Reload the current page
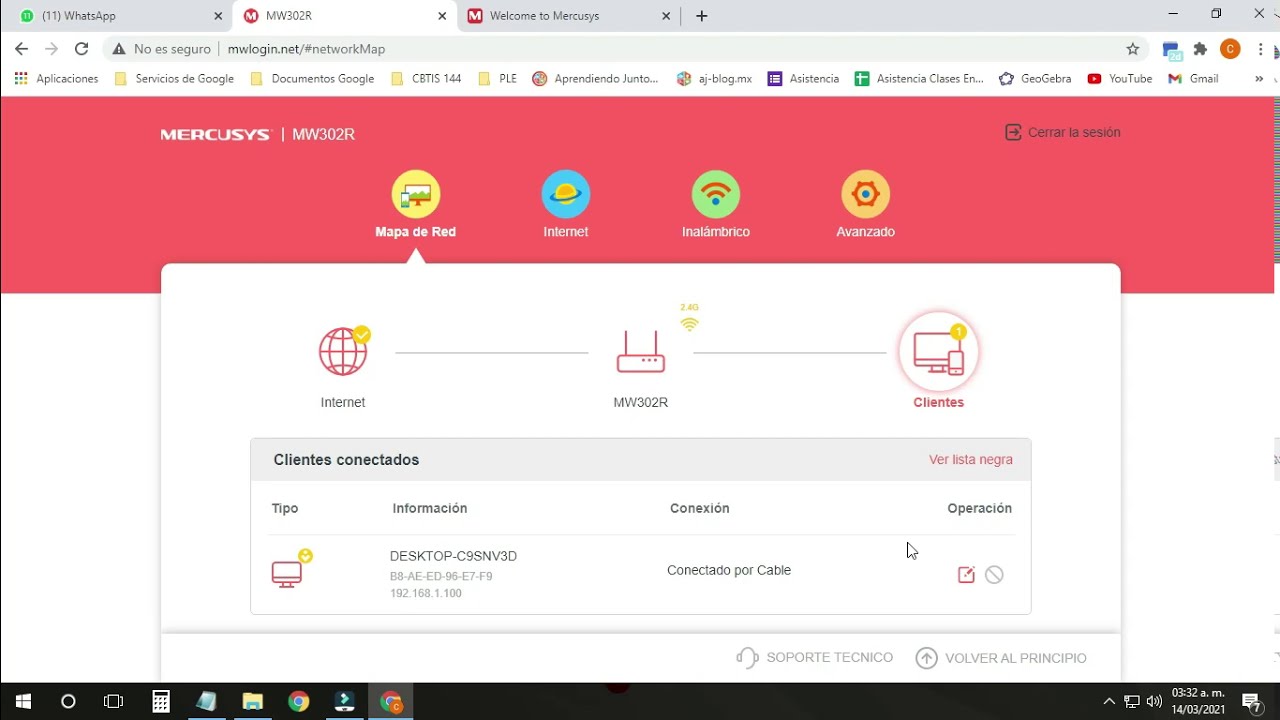The height and width of the screenshot is (720, 1280). click(x=82, y=48)
